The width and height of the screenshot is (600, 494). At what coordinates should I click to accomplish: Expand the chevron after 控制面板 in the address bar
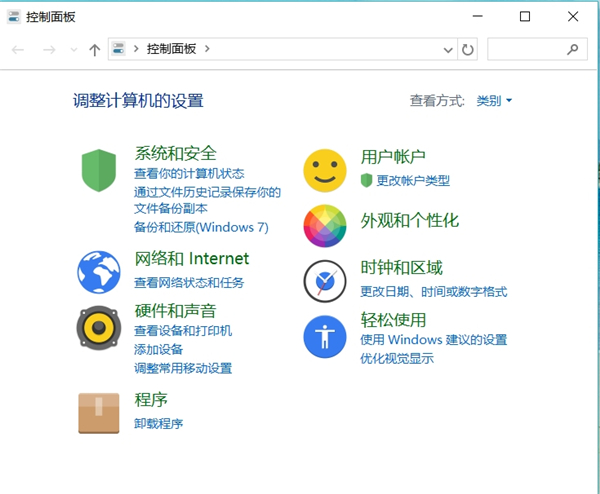206,49
